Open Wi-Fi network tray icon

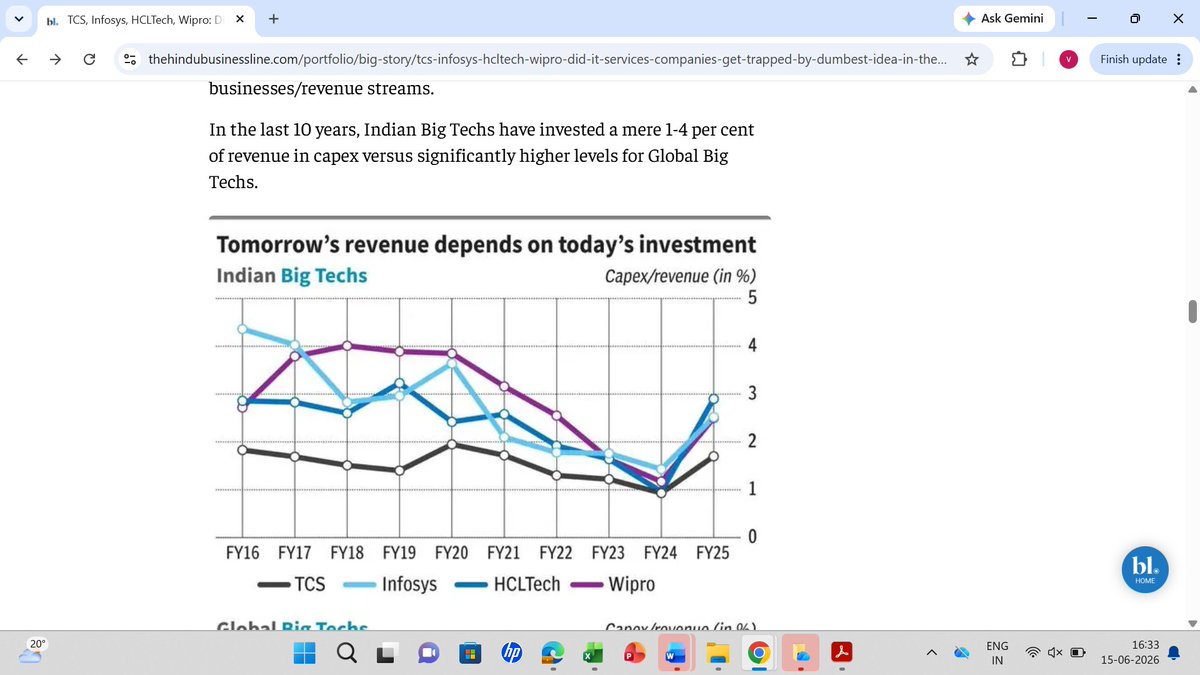[x=1033, y=653]
